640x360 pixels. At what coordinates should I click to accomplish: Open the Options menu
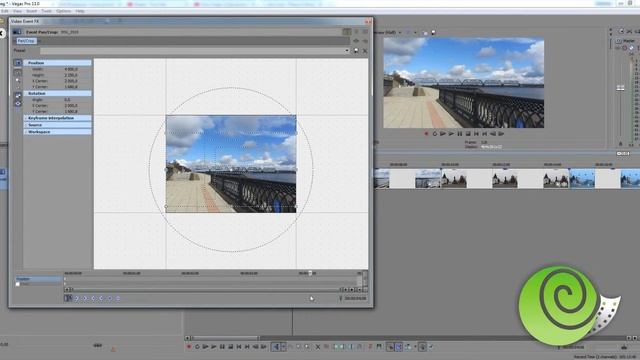tap(64, 11)
